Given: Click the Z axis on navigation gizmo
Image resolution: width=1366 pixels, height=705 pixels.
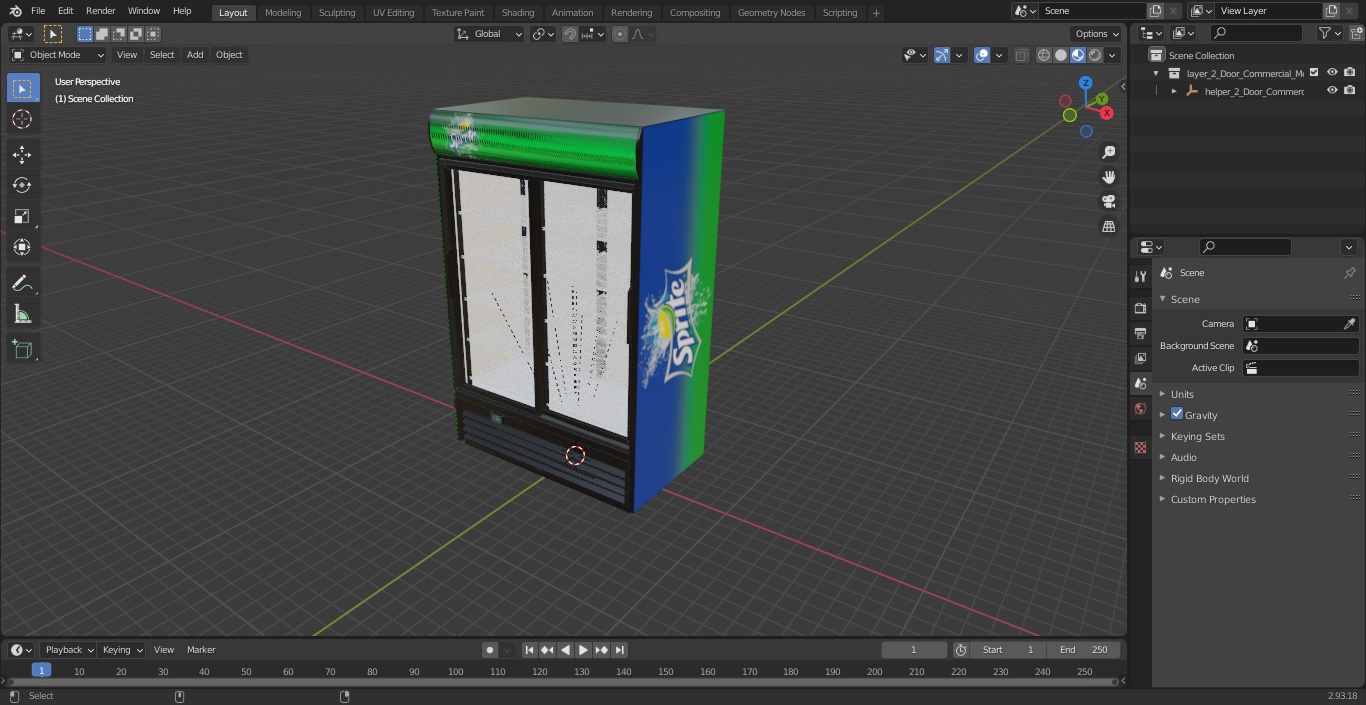Looking at the screenshot, I should coord(1086,83).
